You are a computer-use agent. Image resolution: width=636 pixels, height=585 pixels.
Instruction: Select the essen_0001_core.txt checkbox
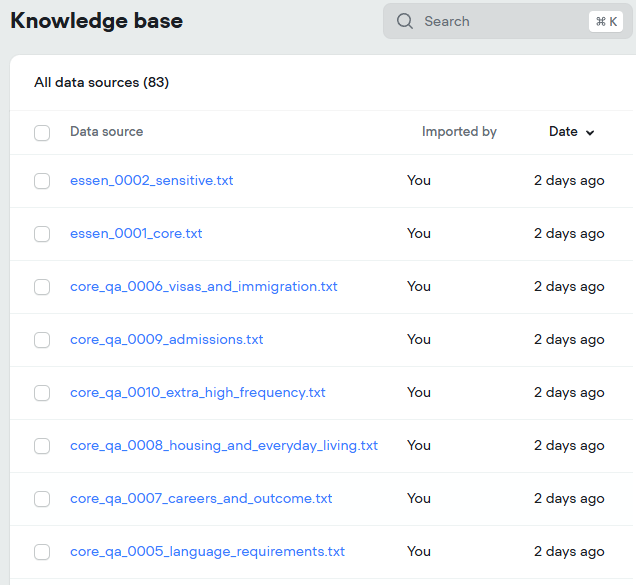coord(42,234)
